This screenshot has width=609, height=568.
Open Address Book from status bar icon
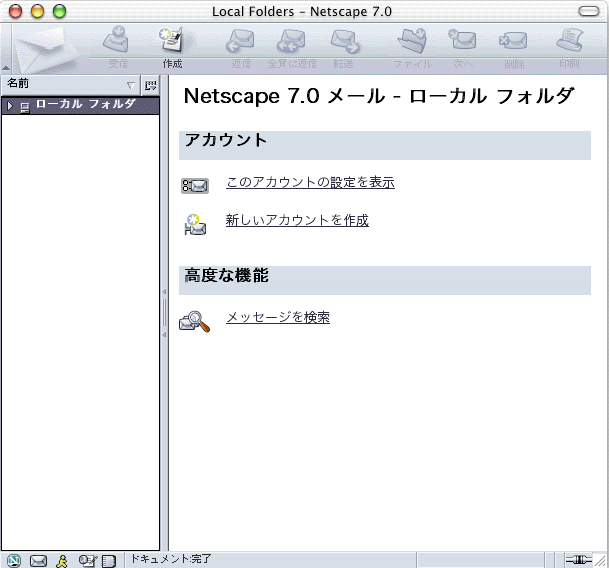[x=109, y=561]
